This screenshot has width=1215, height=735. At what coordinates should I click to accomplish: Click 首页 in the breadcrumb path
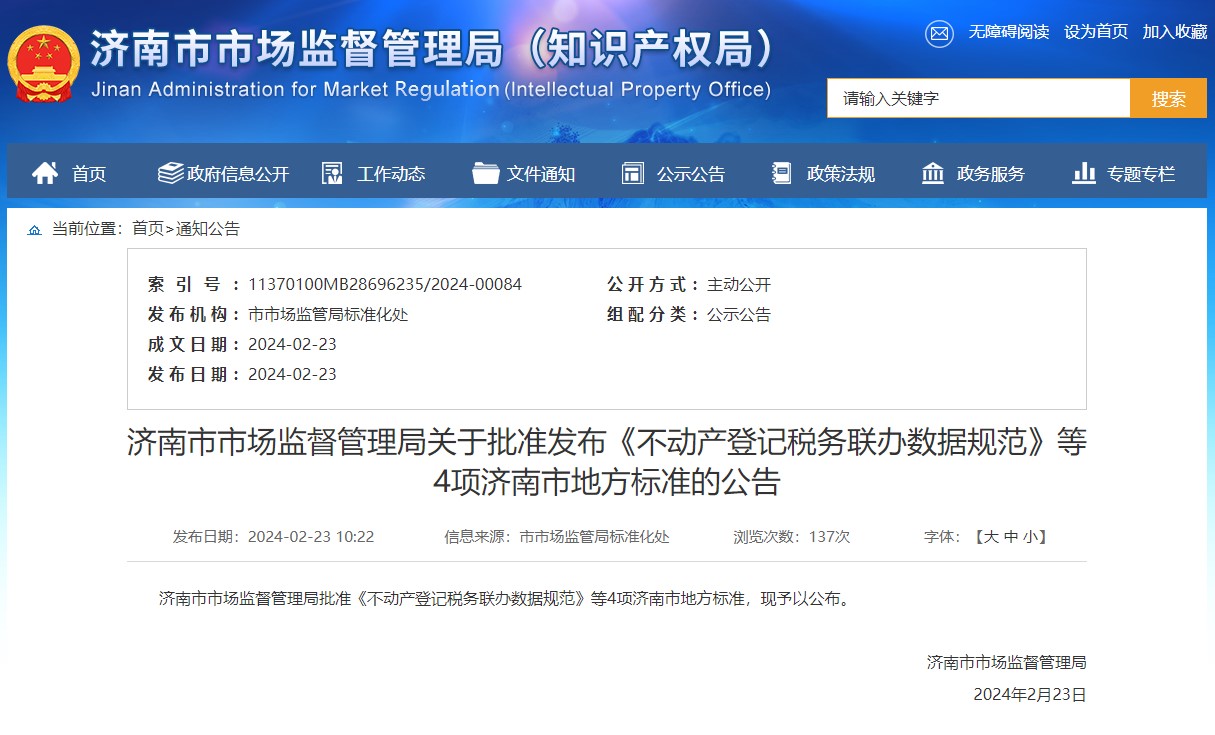pyautogui.click(x=148, y=229)
